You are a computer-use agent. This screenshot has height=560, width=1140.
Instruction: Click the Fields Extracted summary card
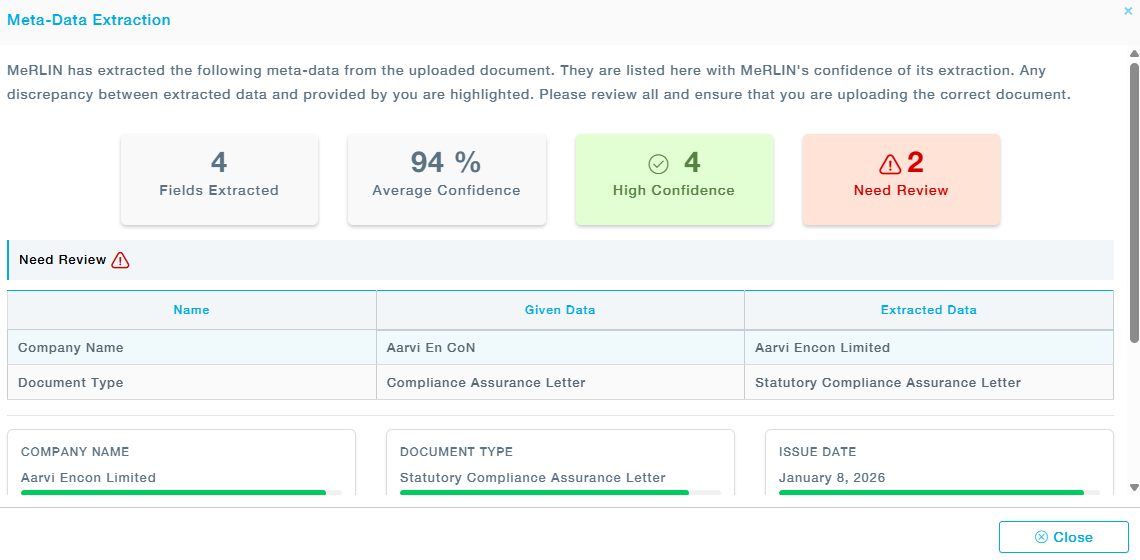tap(219, 179)
